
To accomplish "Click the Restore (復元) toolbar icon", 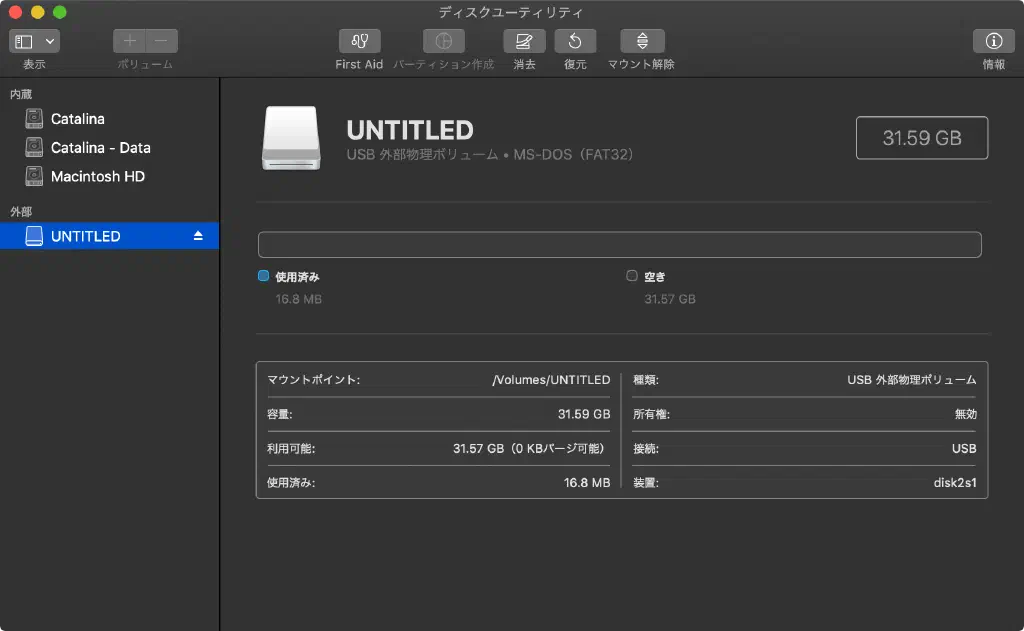I will pyautogui.click(x=575, y=41).
